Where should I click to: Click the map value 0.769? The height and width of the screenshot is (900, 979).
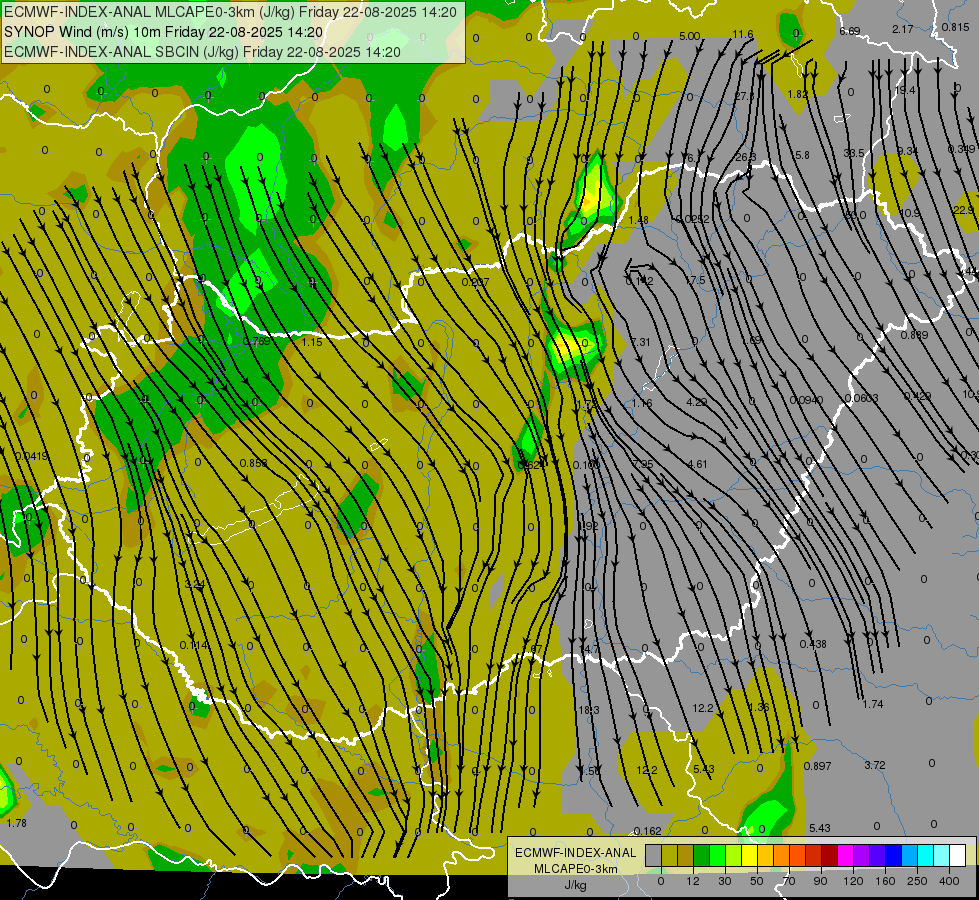(x=257, y=341)
